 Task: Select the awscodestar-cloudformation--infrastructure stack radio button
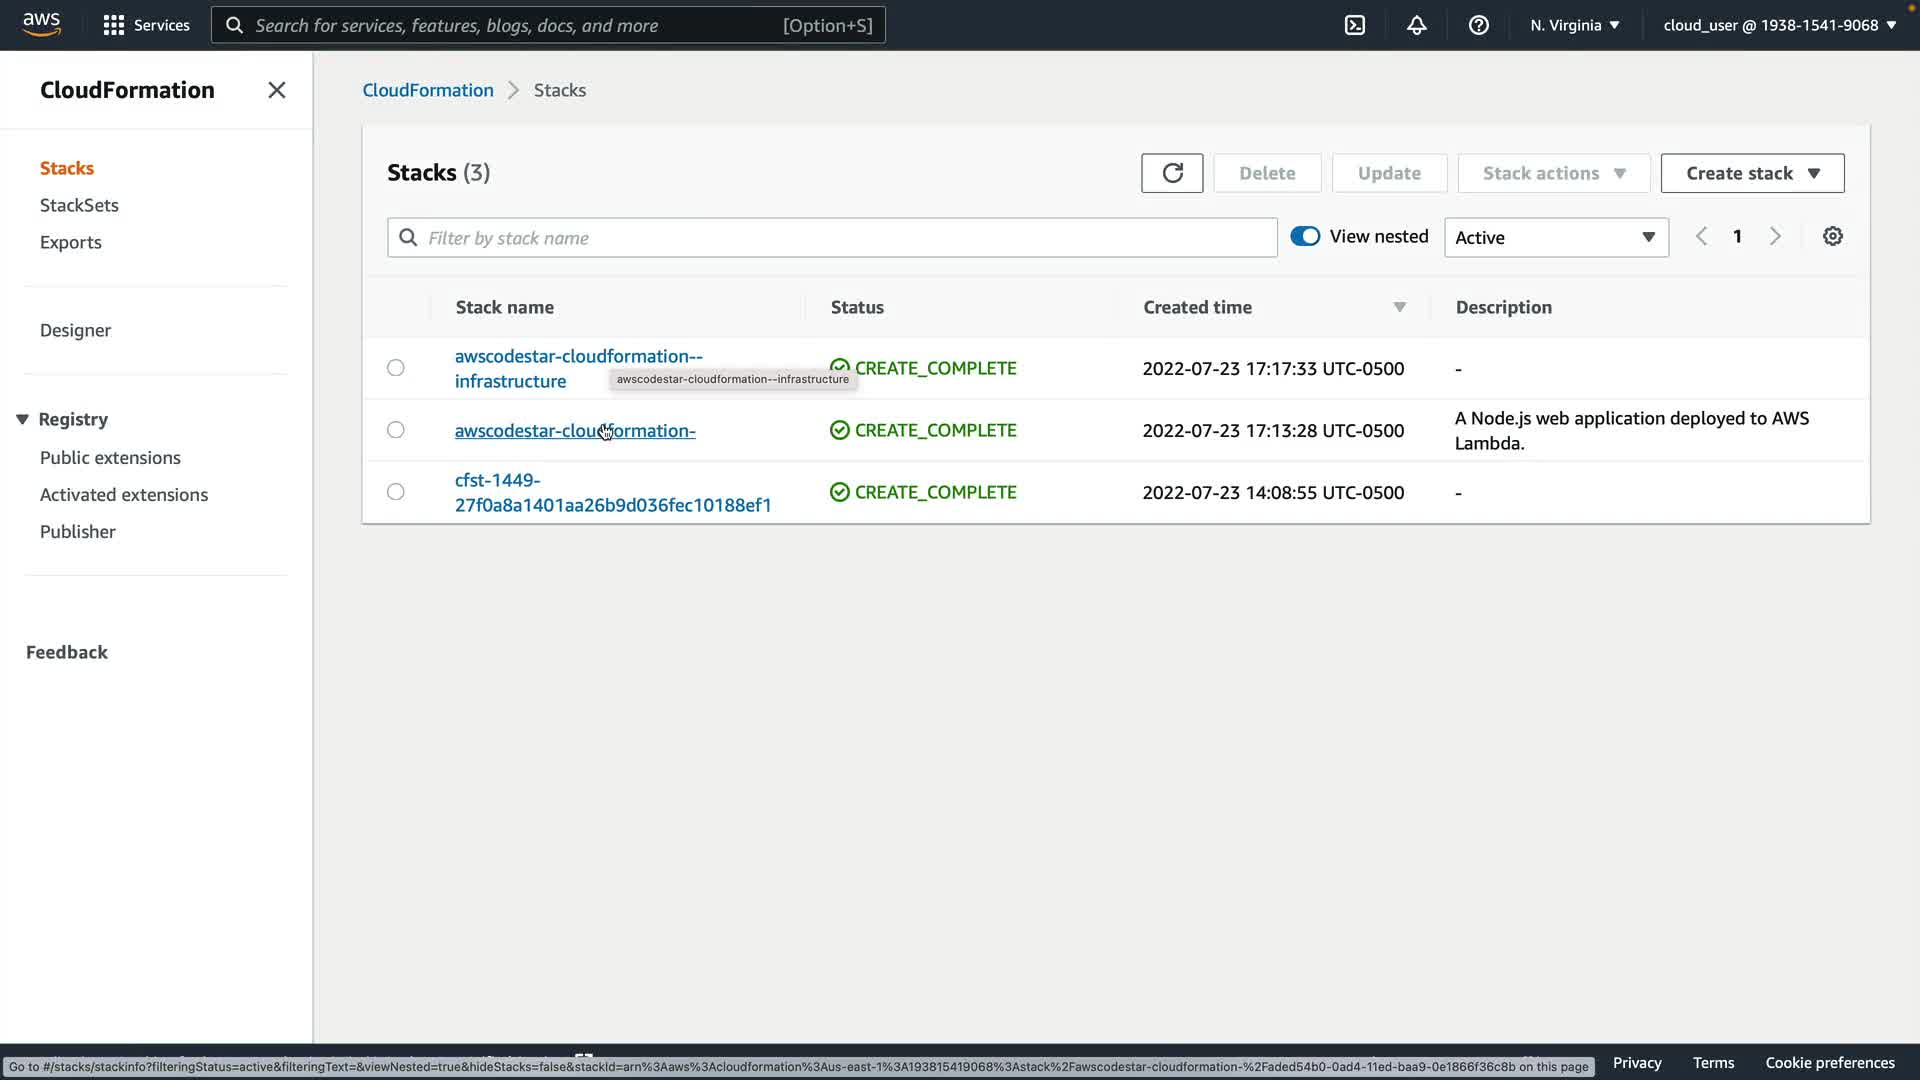(396, 368)
